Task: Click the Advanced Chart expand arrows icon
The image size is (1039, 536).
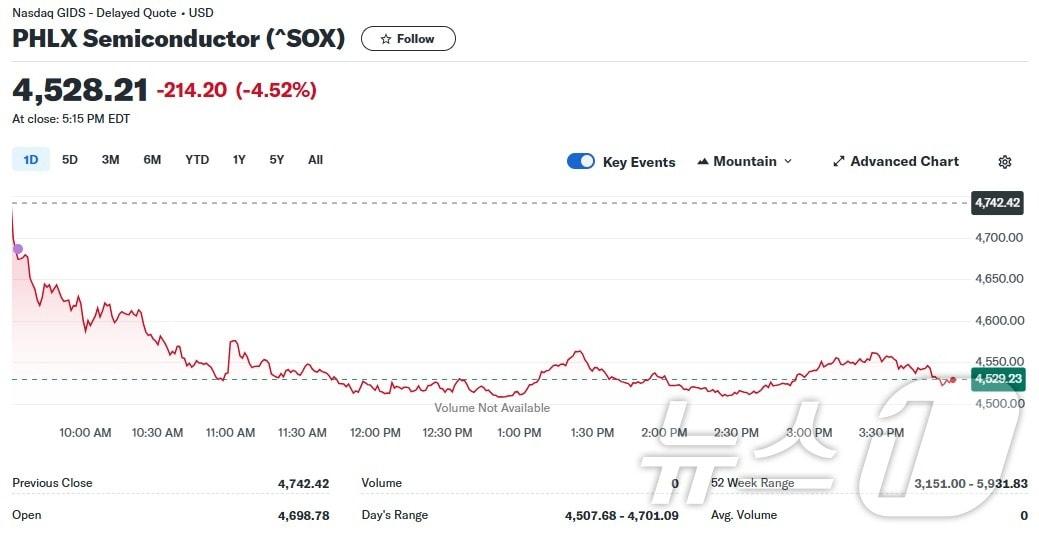Action: click(839, 162)
